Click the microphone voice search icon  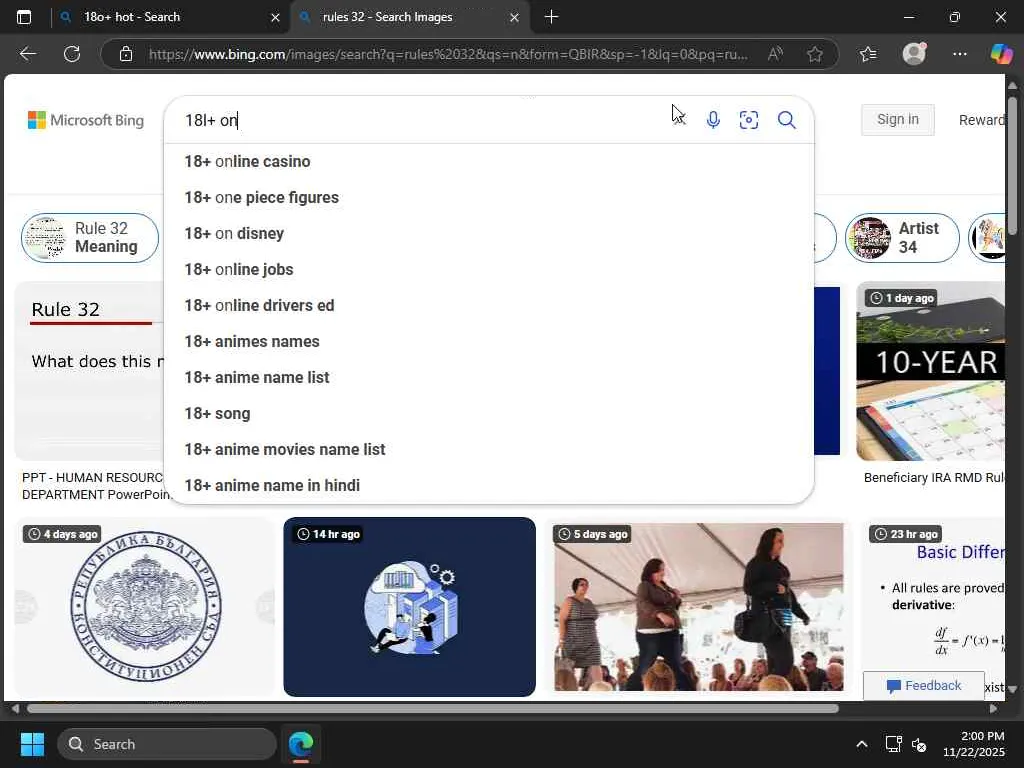tap(713, 120)
